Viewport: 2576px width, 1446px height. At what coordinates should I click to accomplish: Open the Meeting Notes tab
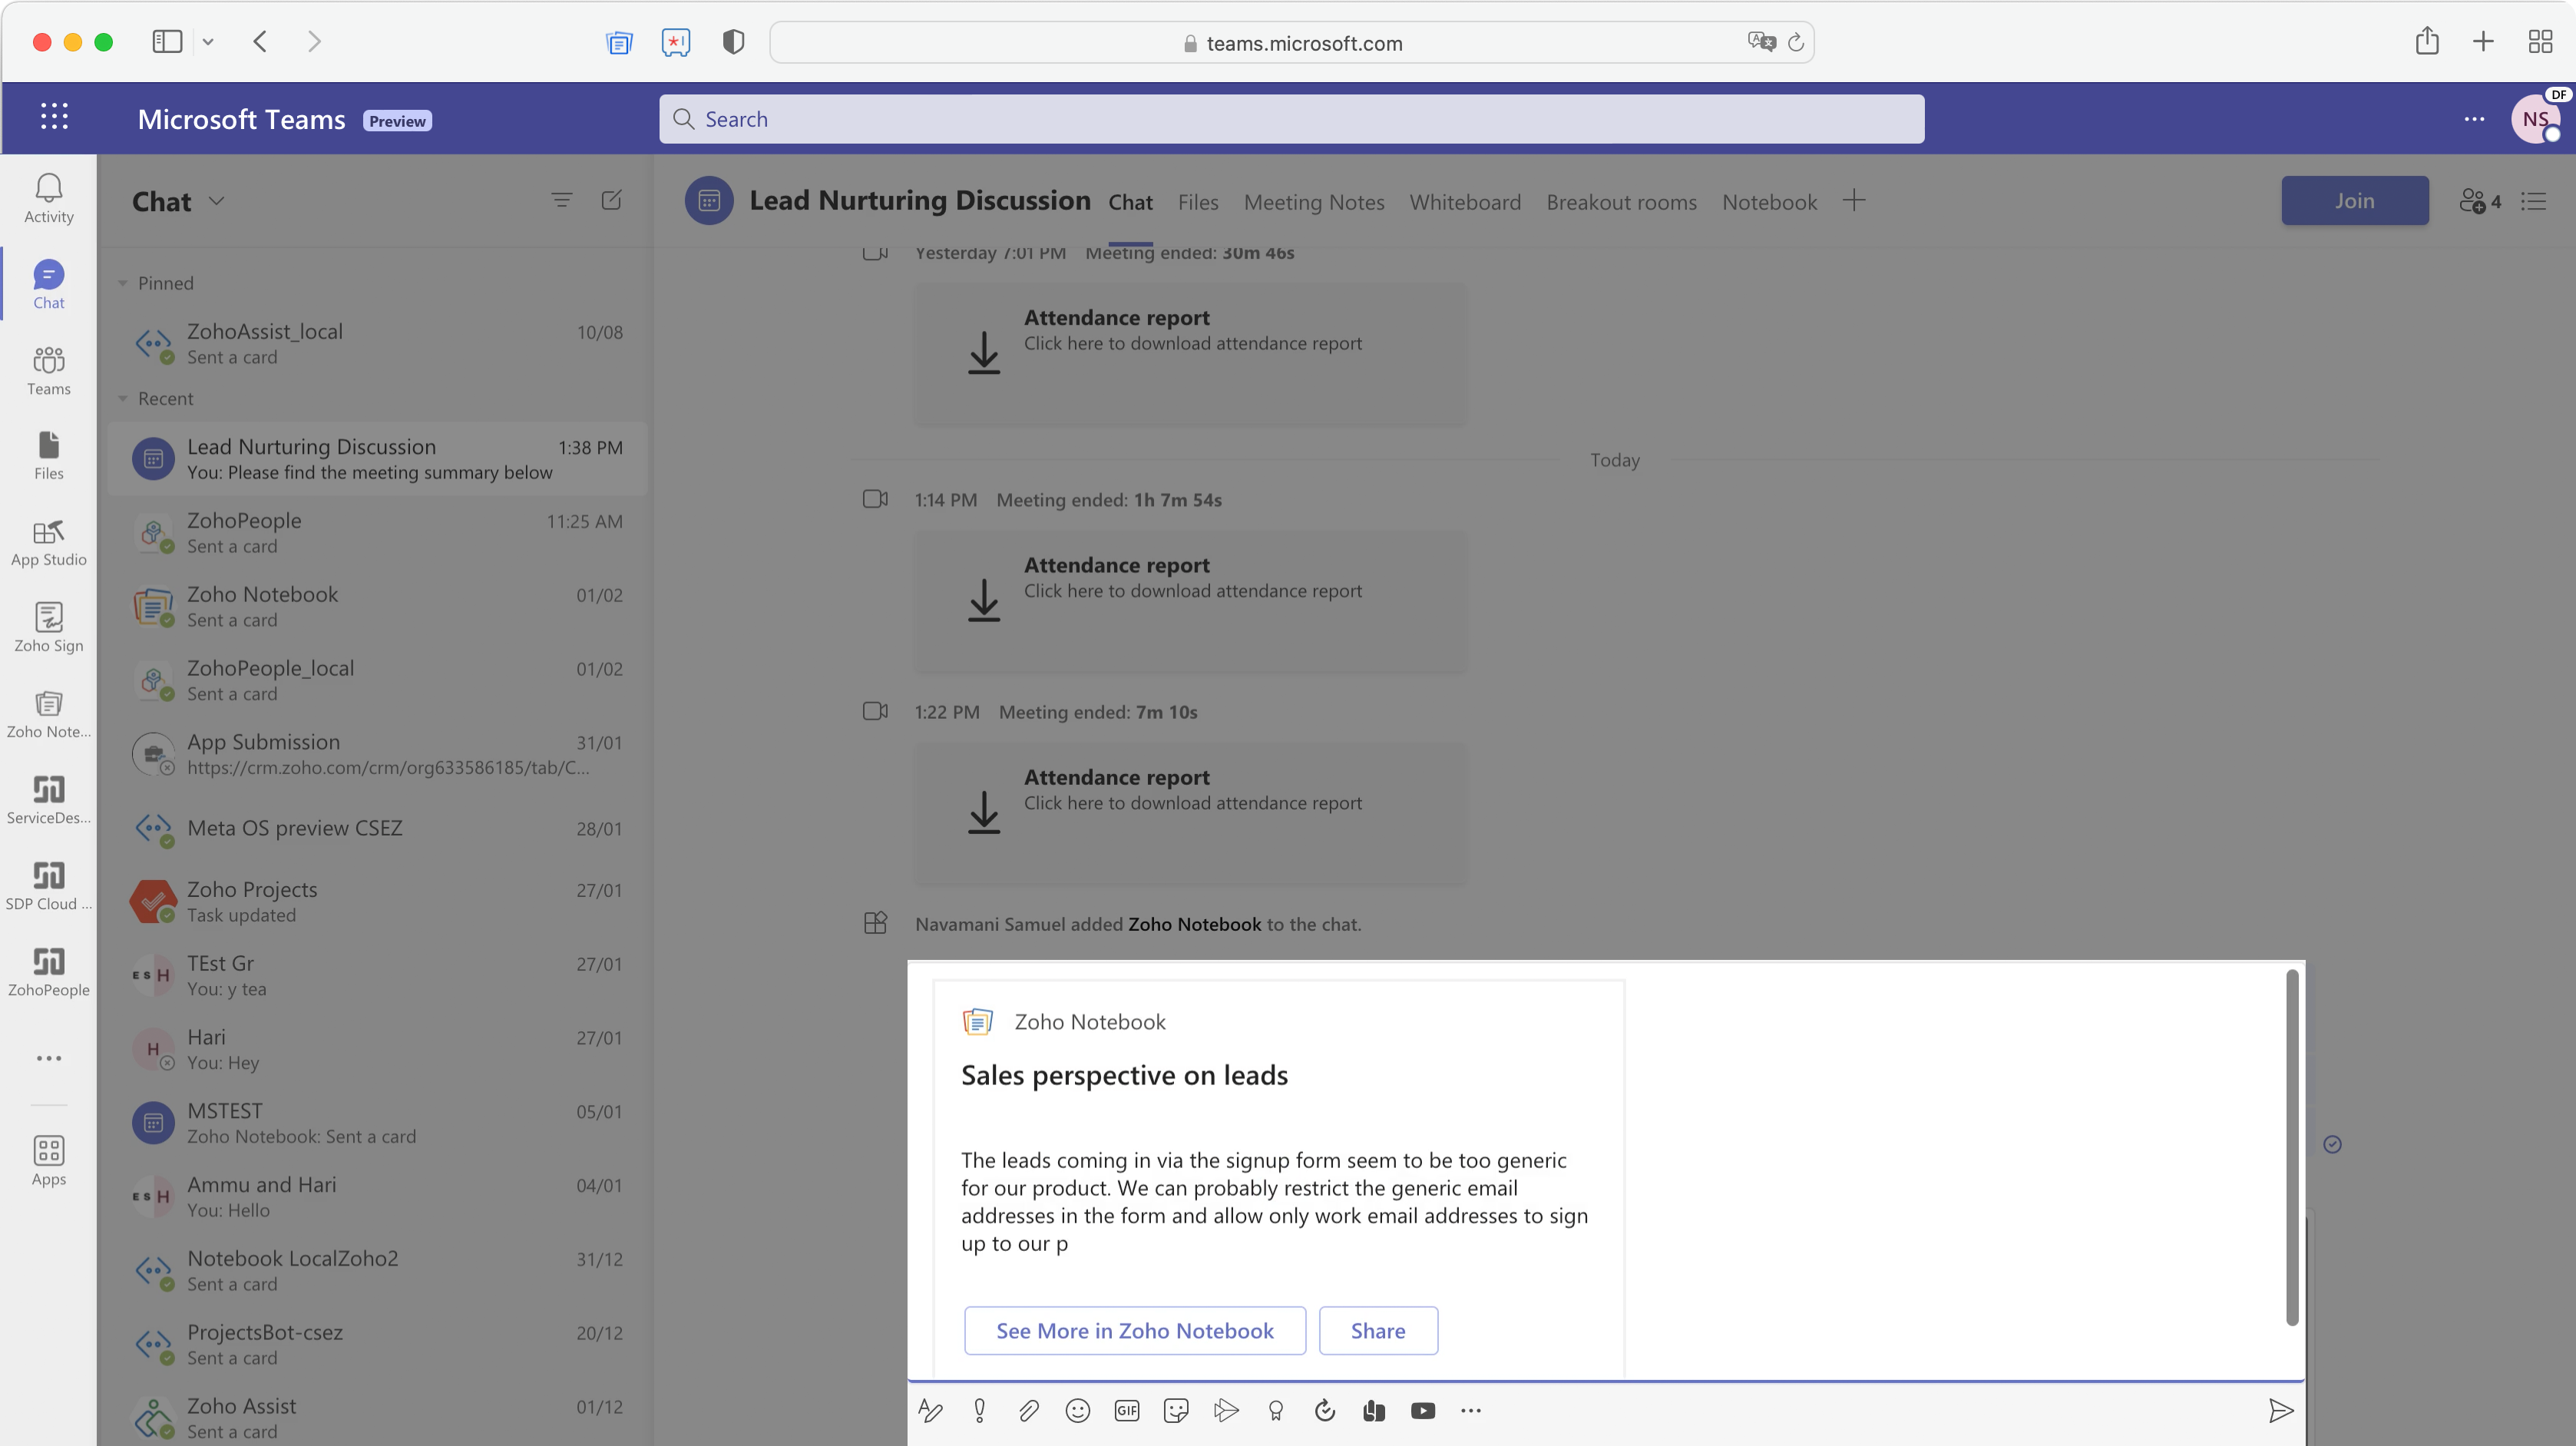click(1313, 202)
